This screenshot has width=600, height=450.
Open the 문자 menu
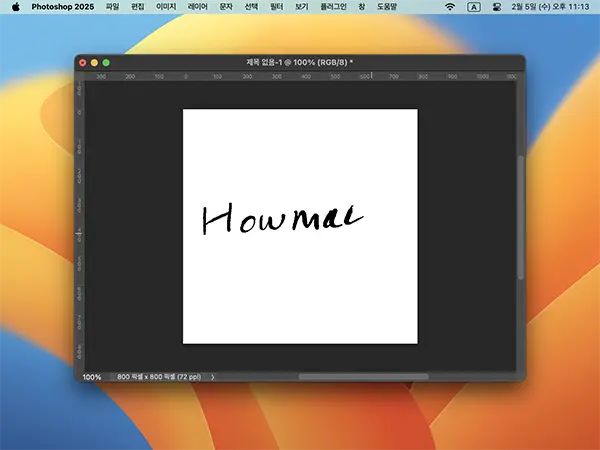[226, 7]
